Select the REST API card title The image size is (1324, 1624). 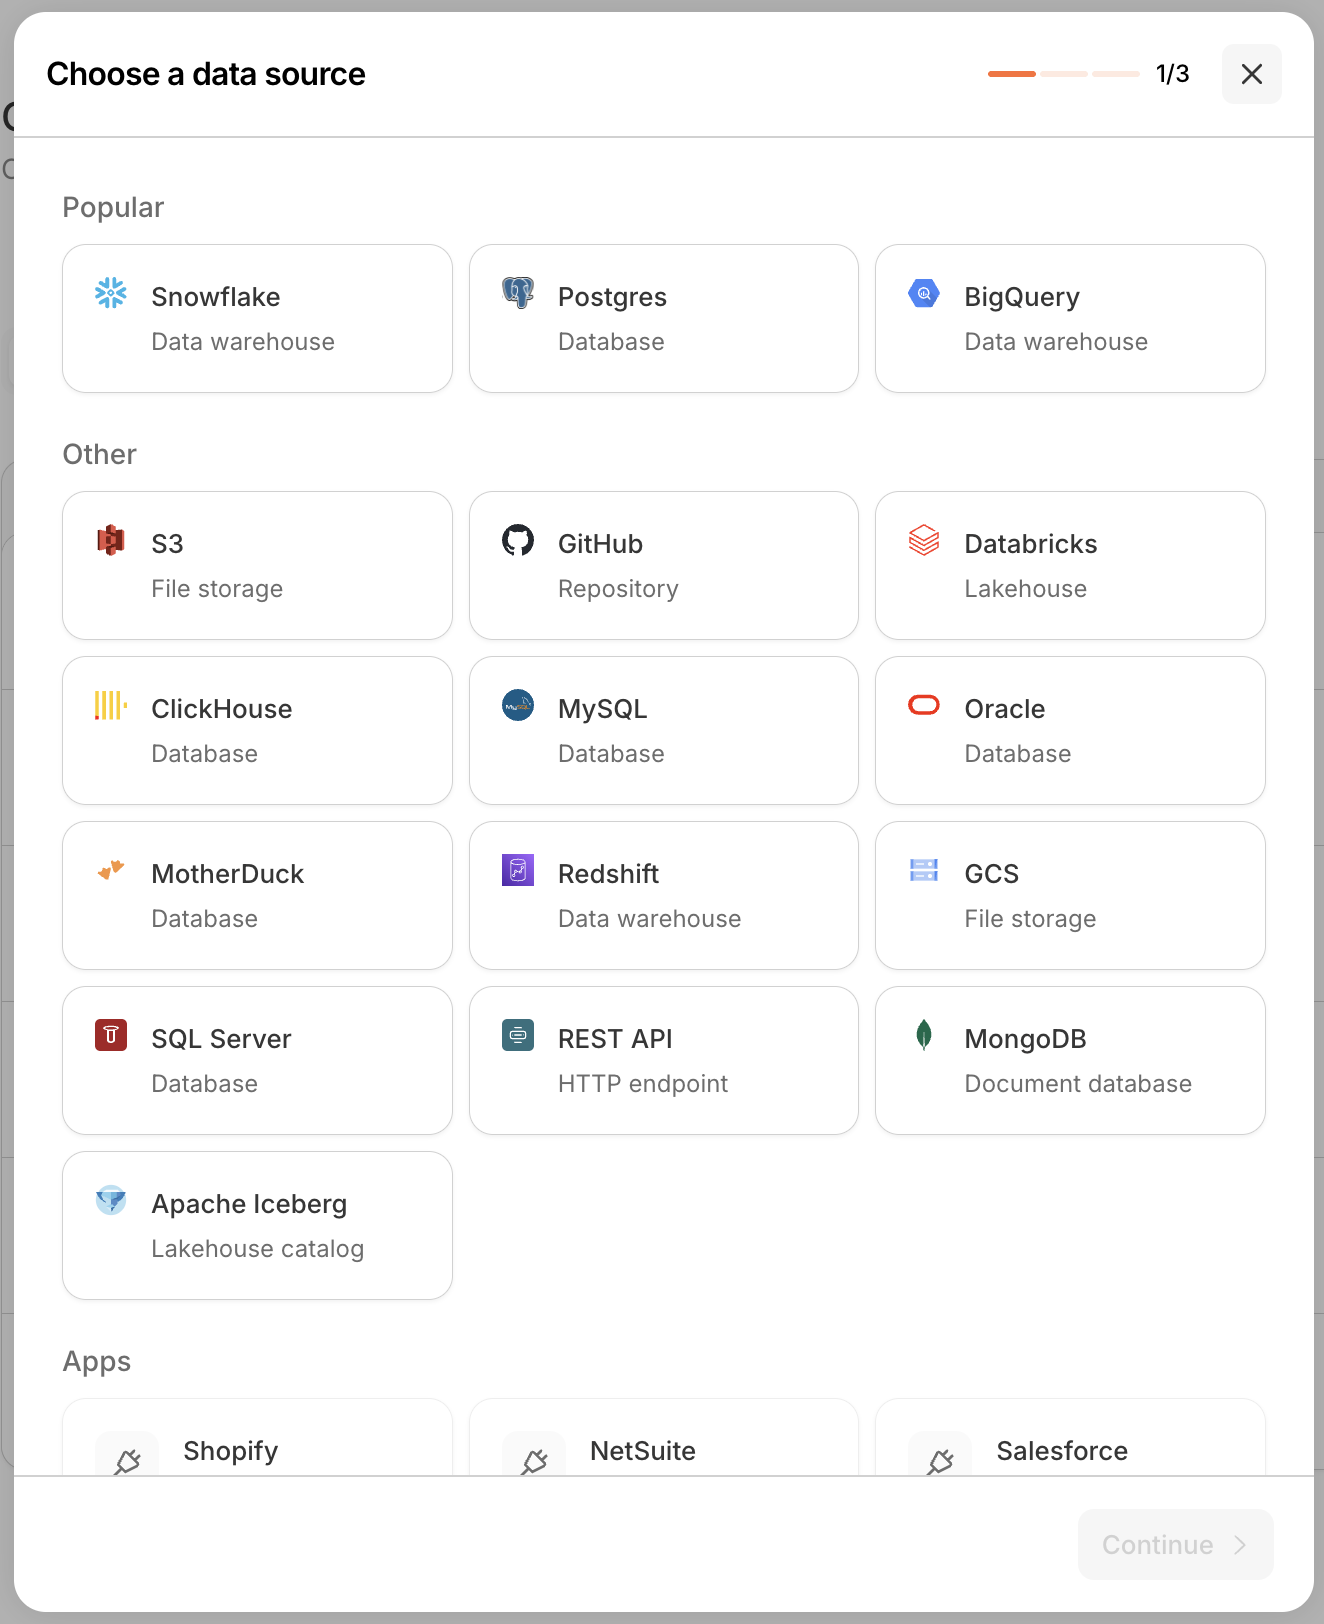click(x=616, y=1039)
